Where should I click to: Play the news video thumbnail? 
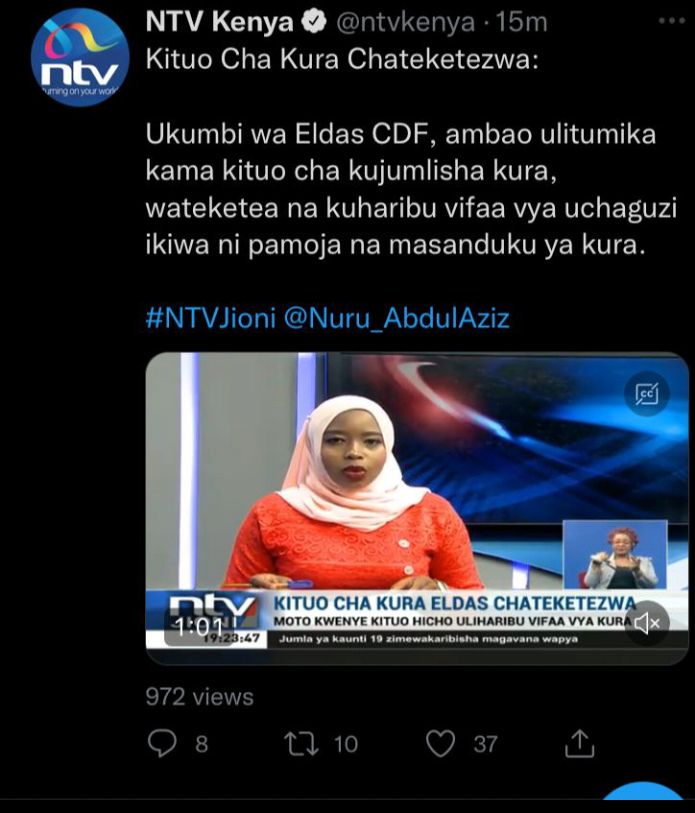pos(417,509)
